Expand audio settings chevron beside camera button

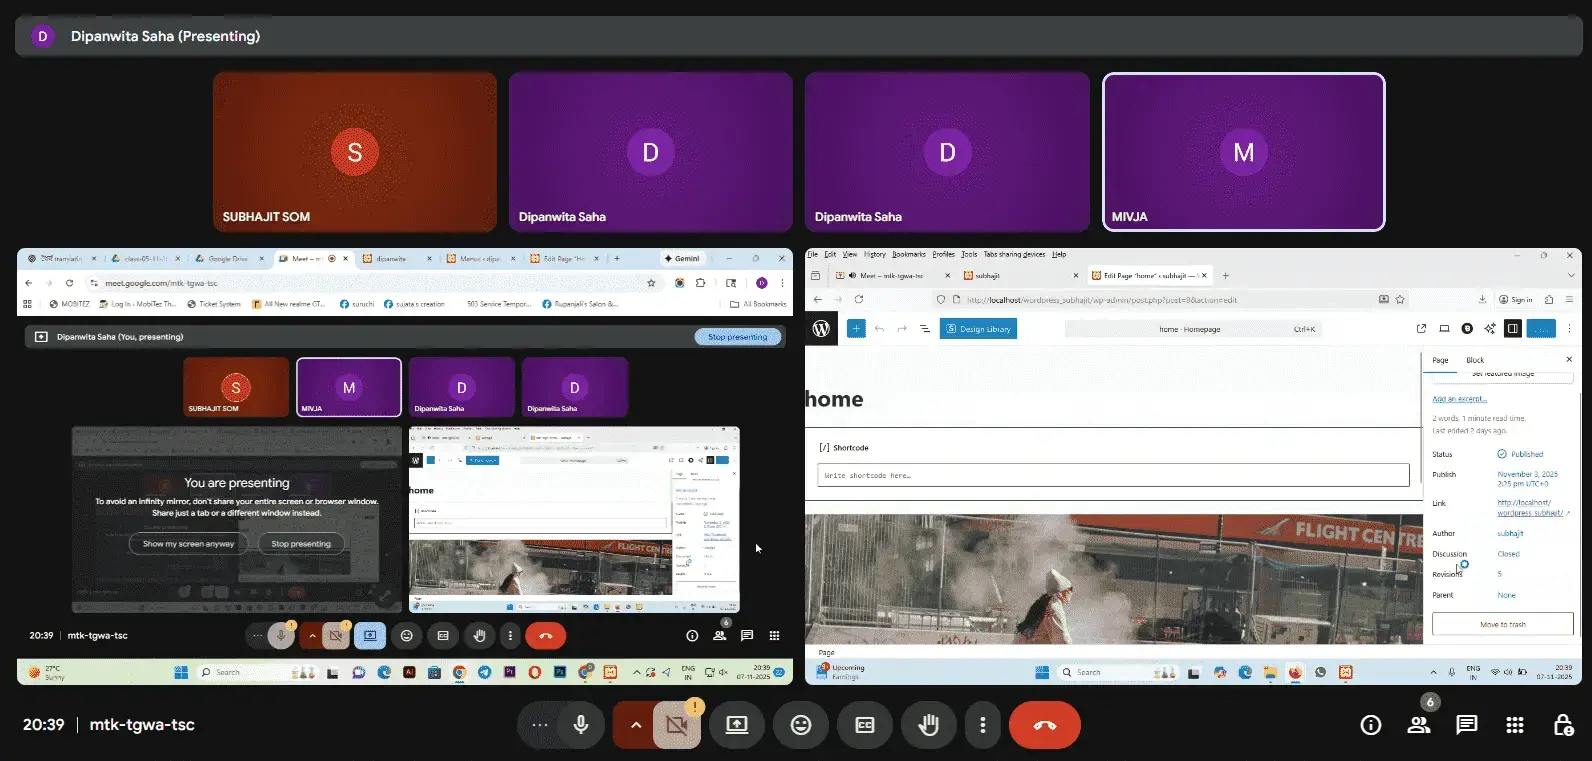(634, 725)
